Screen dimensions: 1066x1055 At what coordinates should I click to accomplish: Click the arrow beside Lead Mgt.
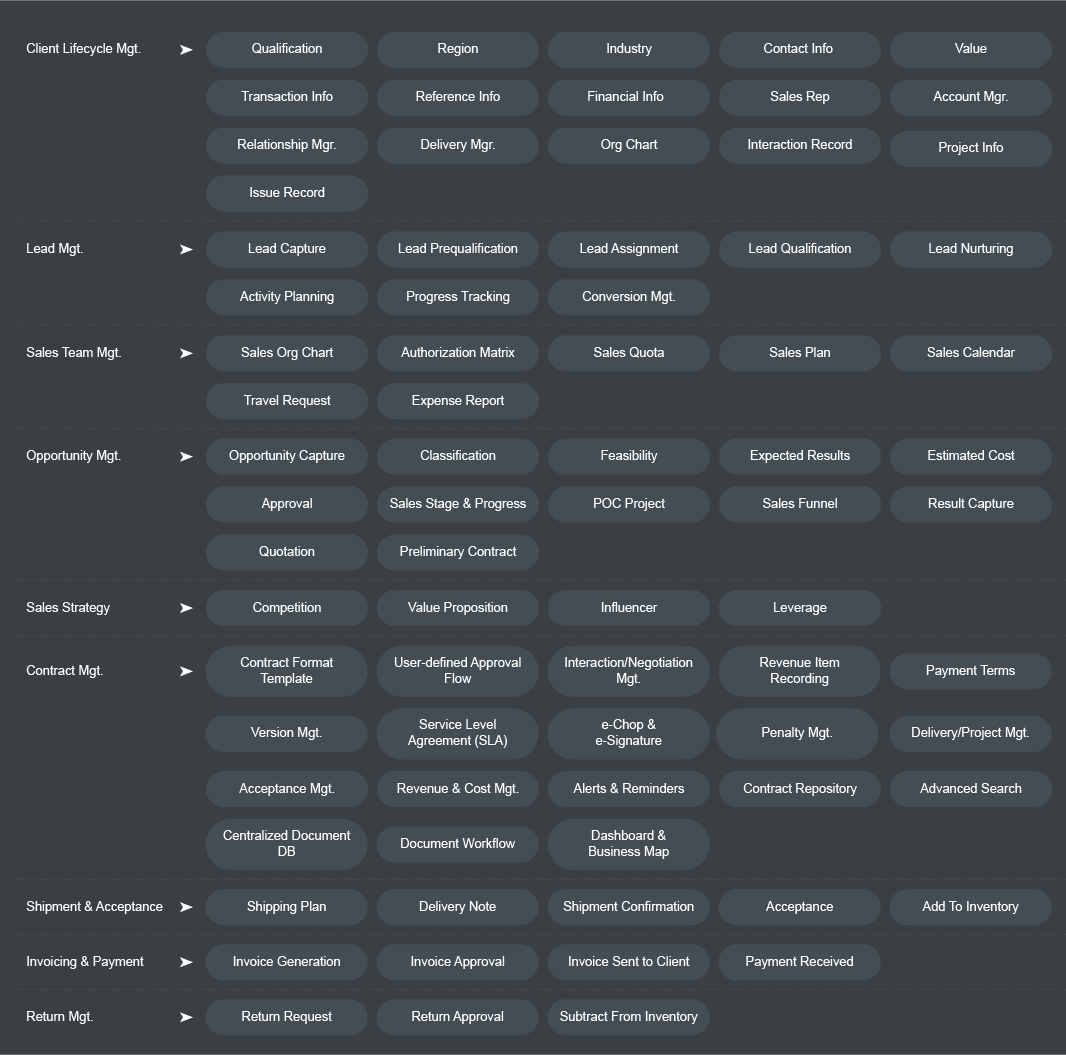coord(186,249)
